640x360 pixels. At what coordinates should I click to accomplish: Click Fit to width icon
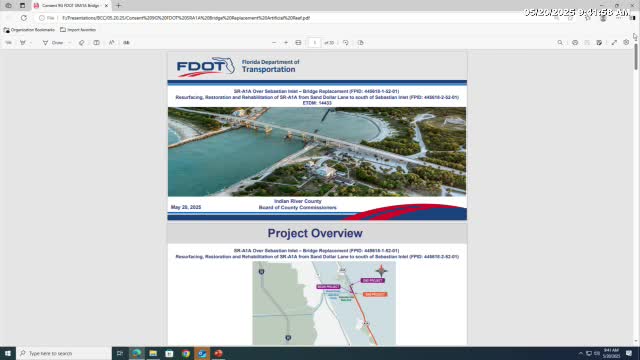pos(298,42)
